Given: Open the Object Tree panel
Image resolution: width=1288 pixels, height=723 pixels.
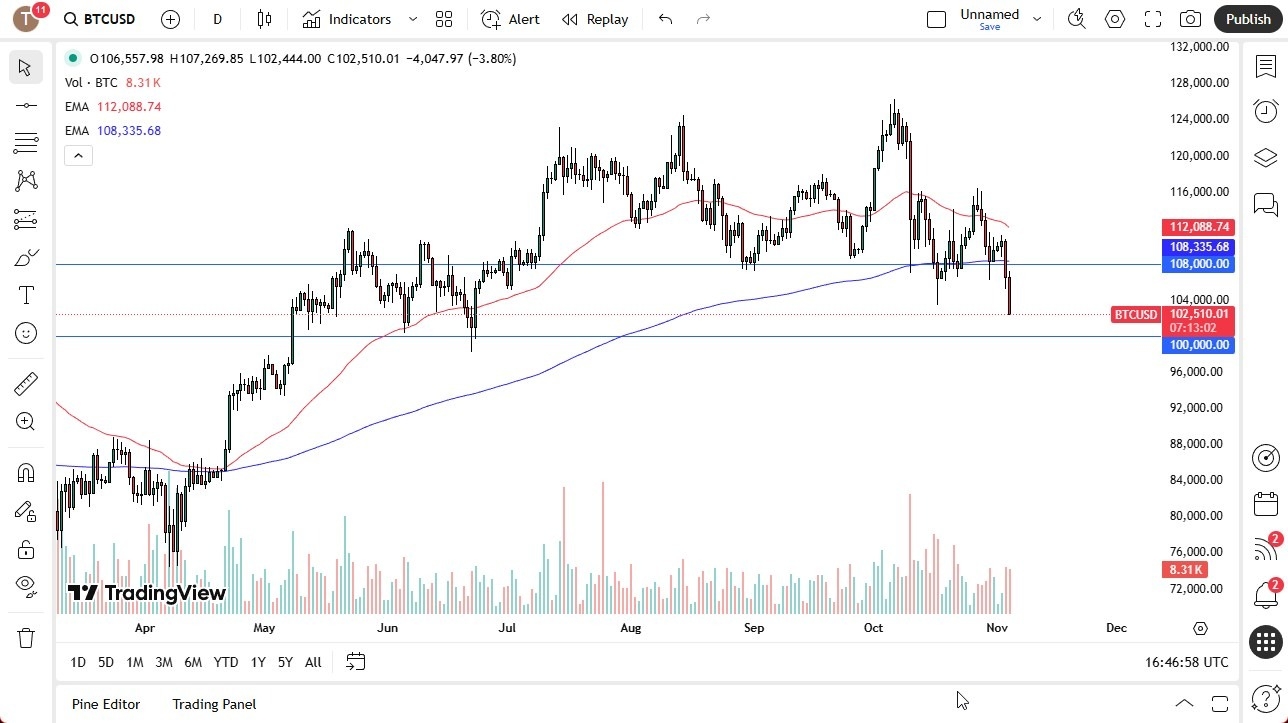Looking at the screenshot, I should pyautogui.click(x=1265, y=158).
